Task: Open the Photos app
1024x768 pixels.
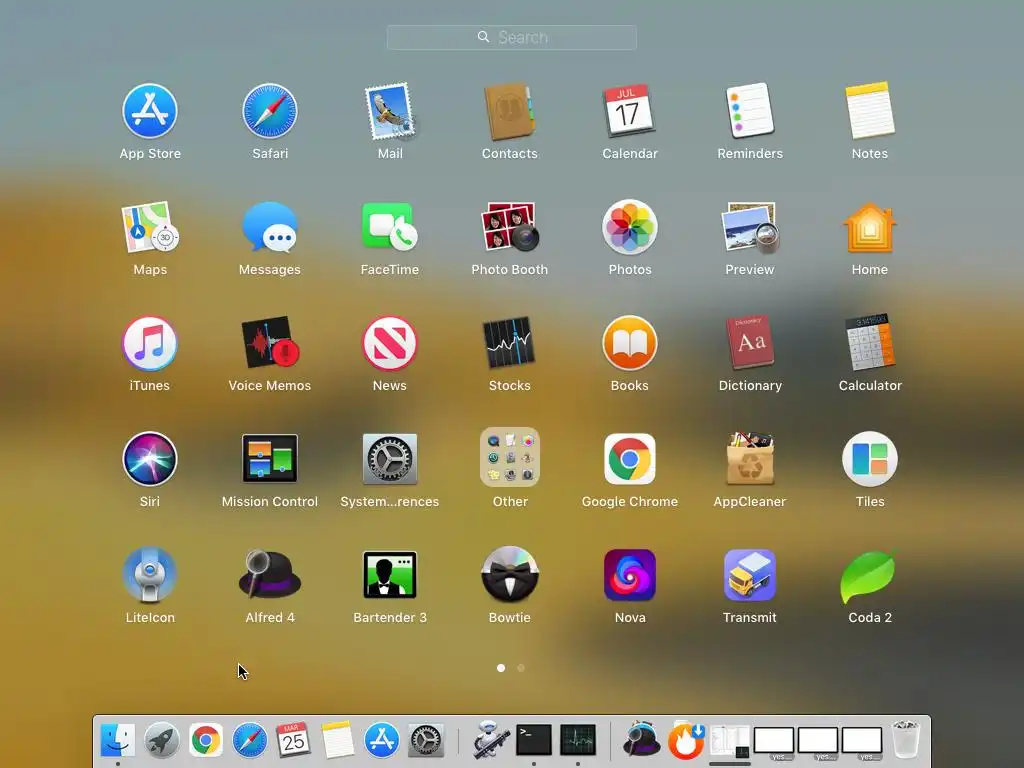Action: point(630,227)
